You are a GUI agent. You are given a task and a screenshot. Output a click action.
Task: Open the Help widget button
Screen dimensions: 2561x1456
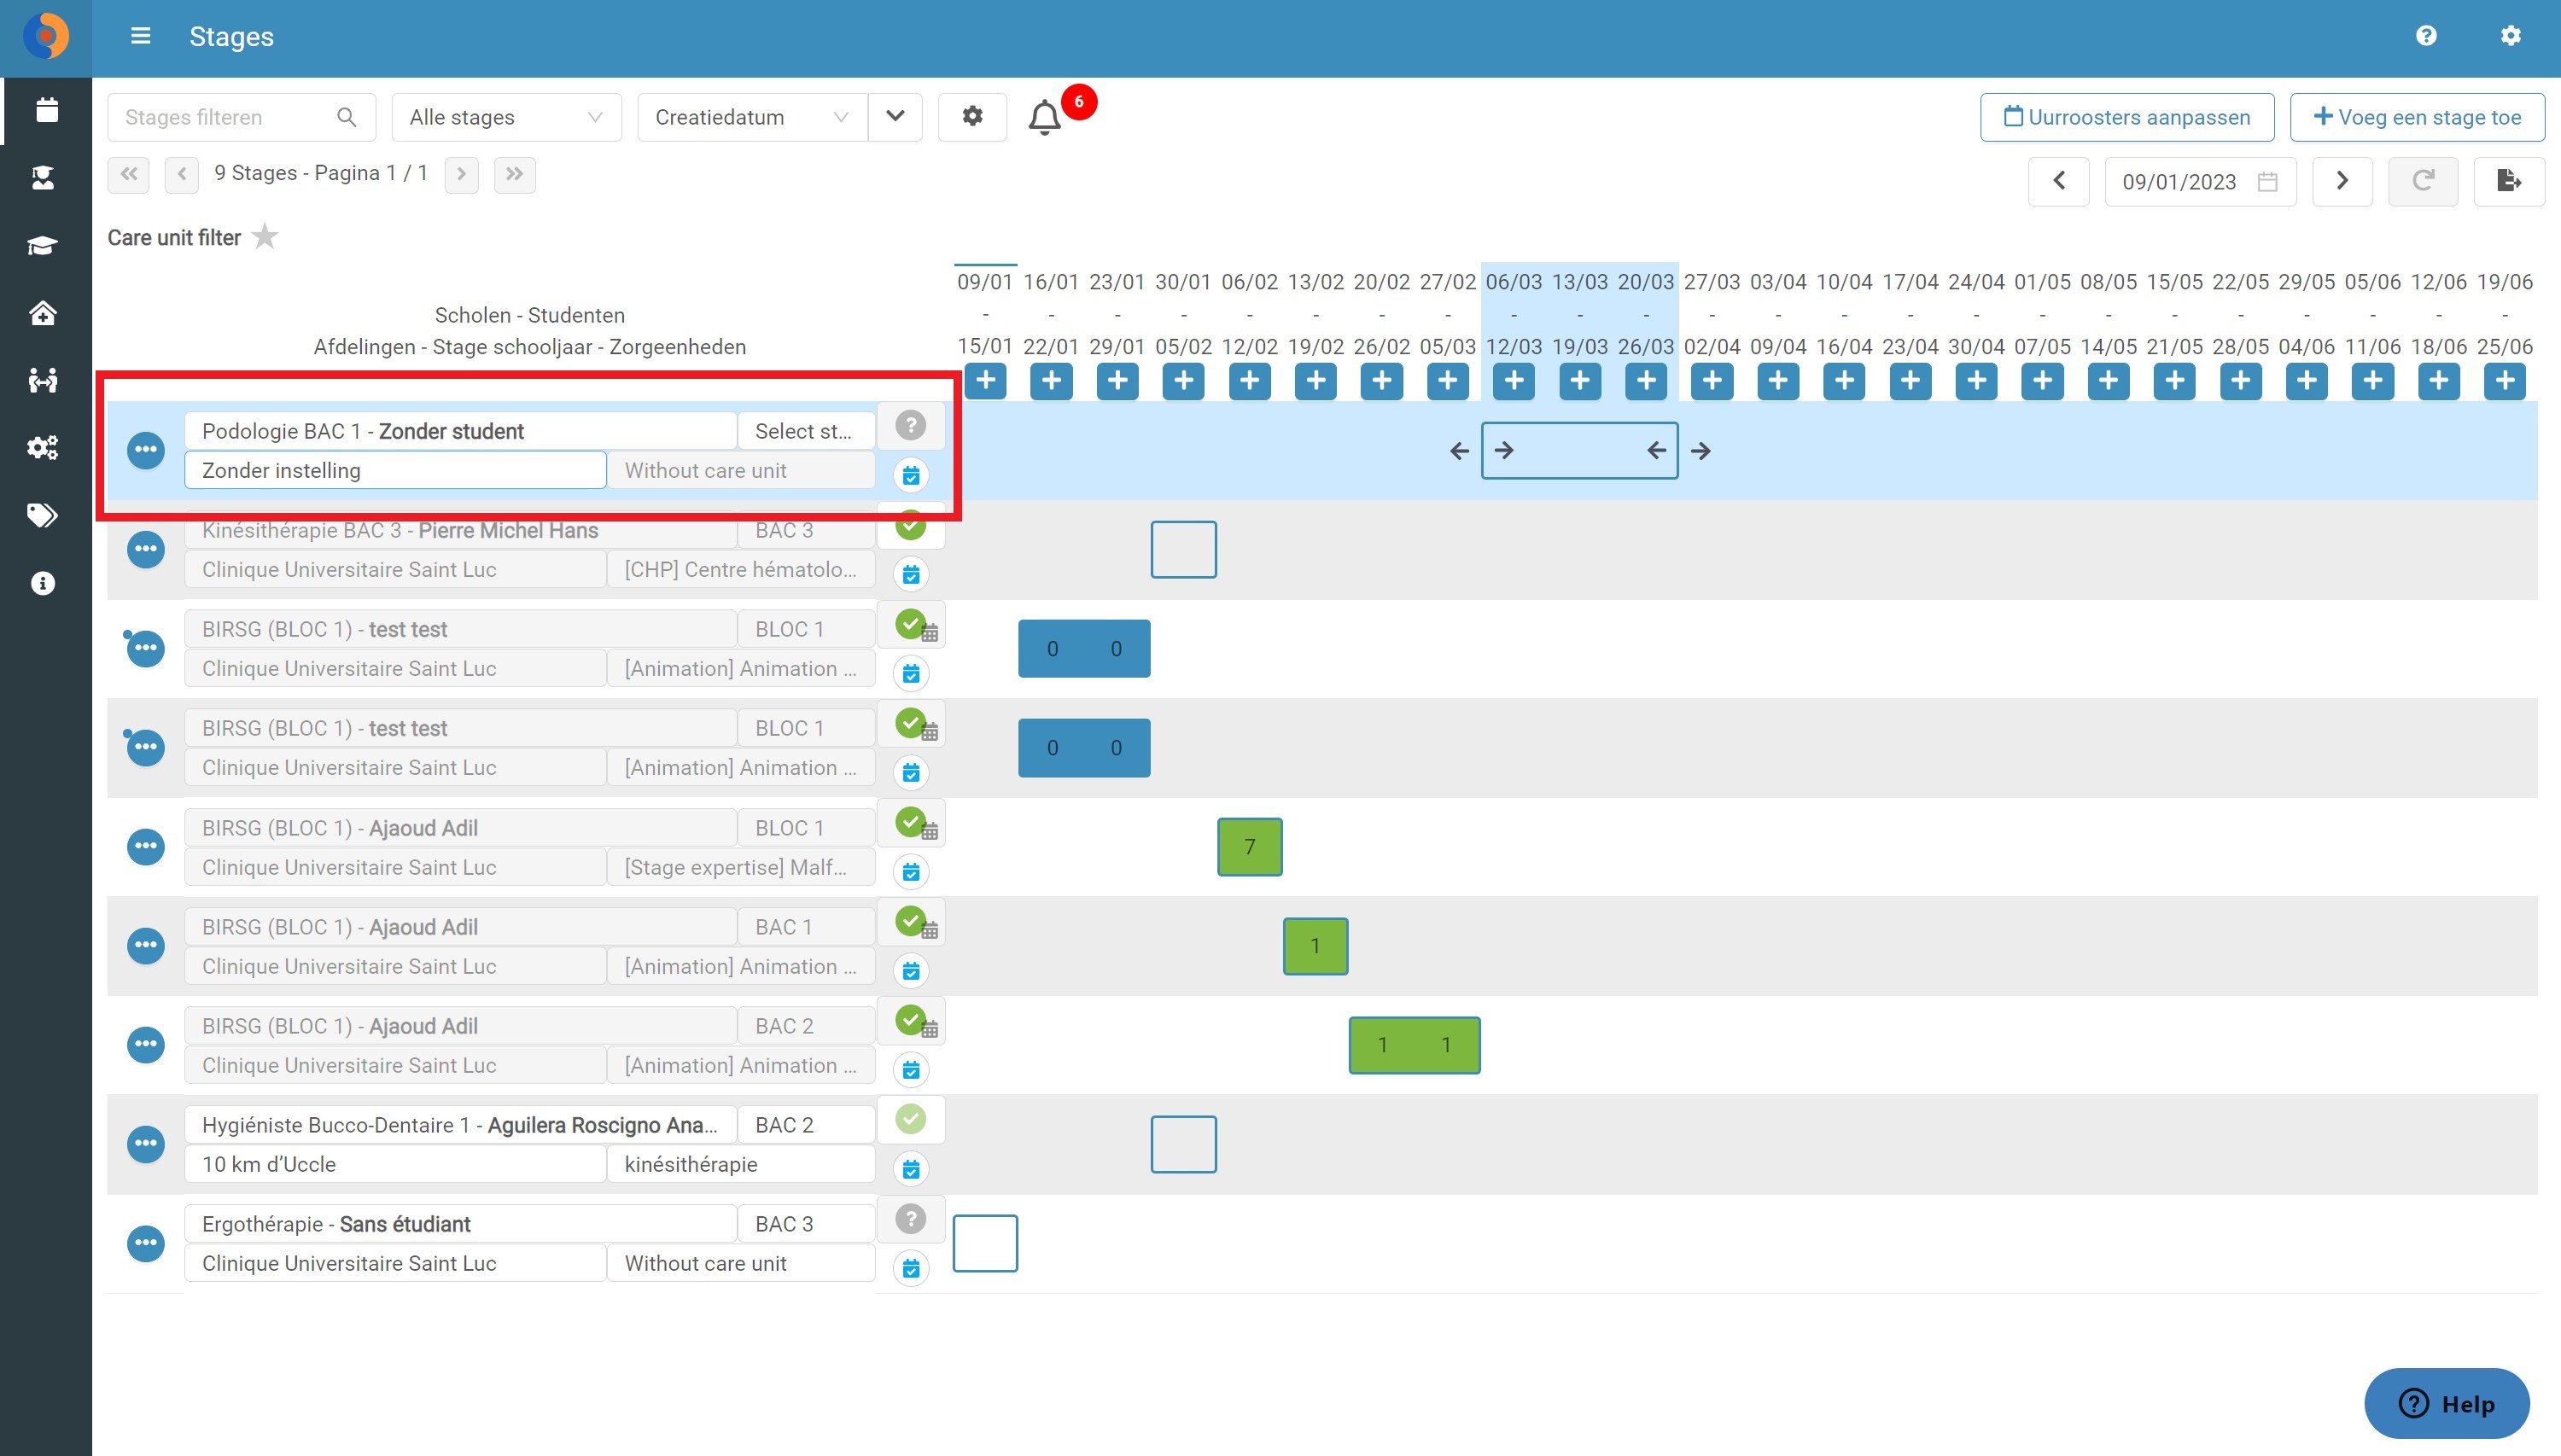click(x=2446, y=1403)
